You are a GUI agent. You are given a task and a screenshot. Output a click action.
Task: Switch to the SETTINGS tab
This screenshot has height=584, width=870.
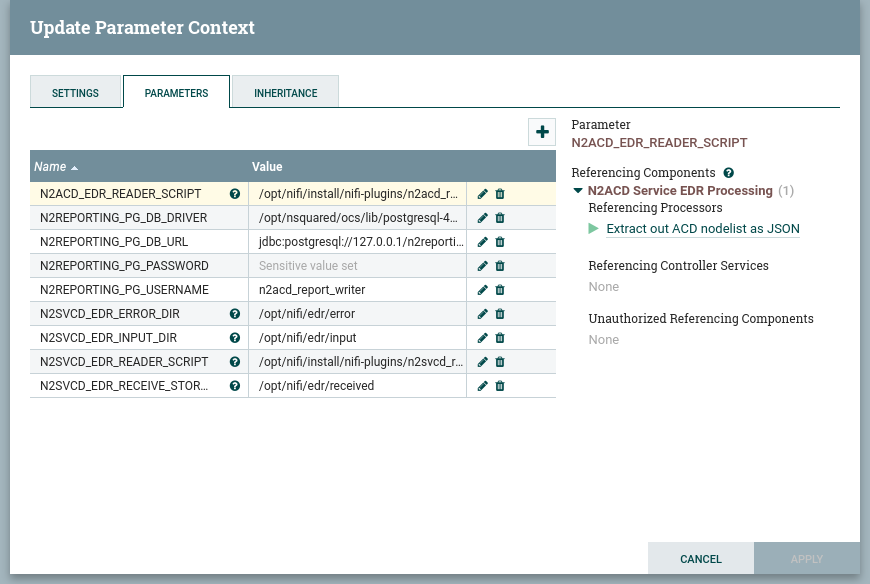(x=75, y=93)
